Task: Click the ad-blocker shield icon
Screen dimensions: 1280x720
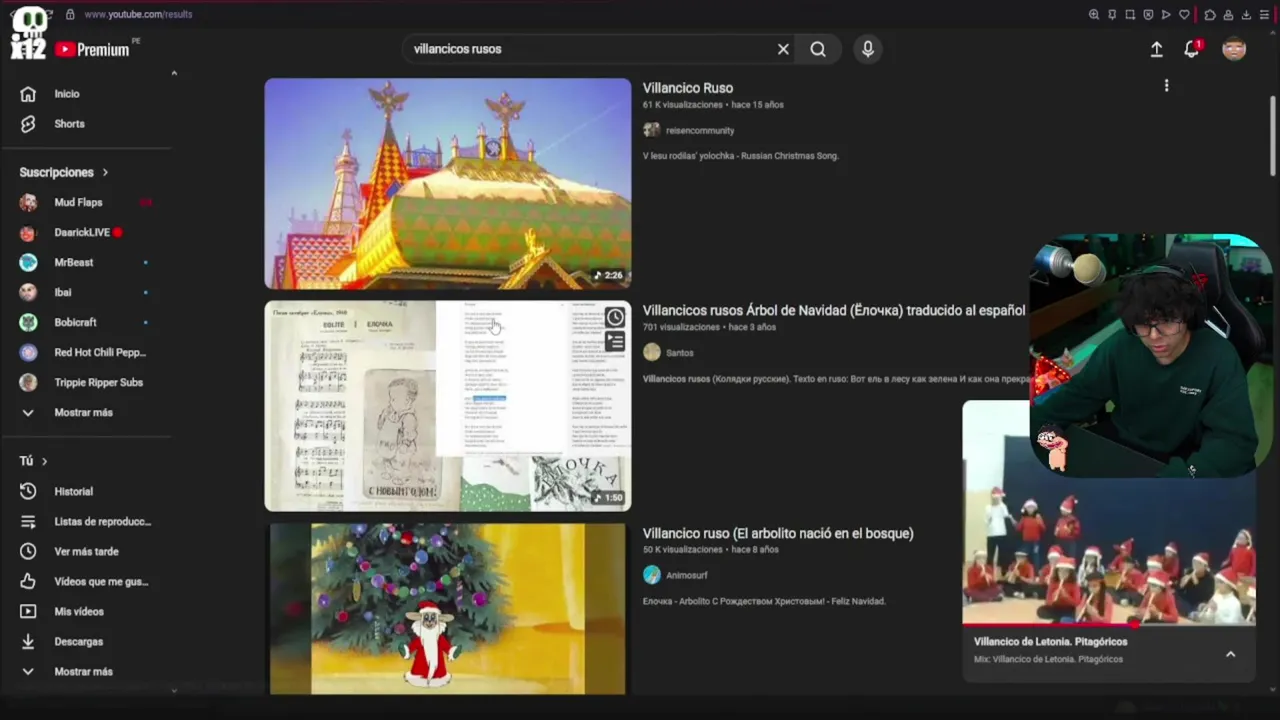Action: pyautogui.click(x=1148, y=15)
